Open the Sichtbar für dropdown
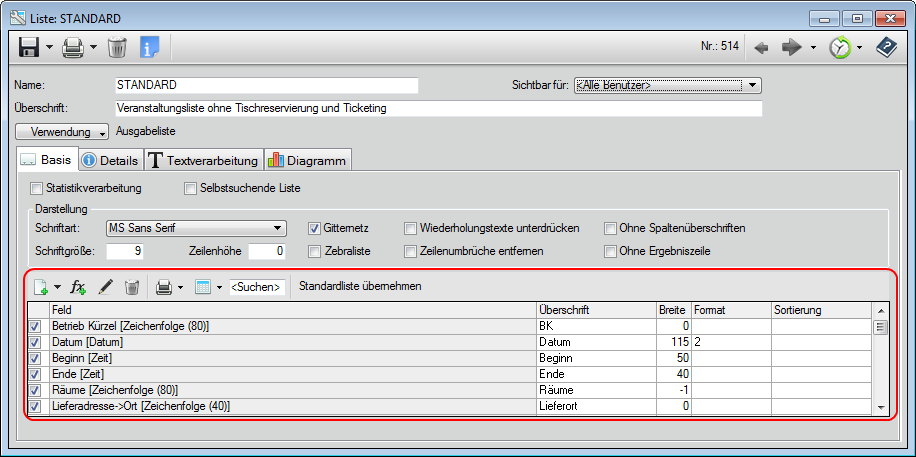916x457 pixels. 754,85
